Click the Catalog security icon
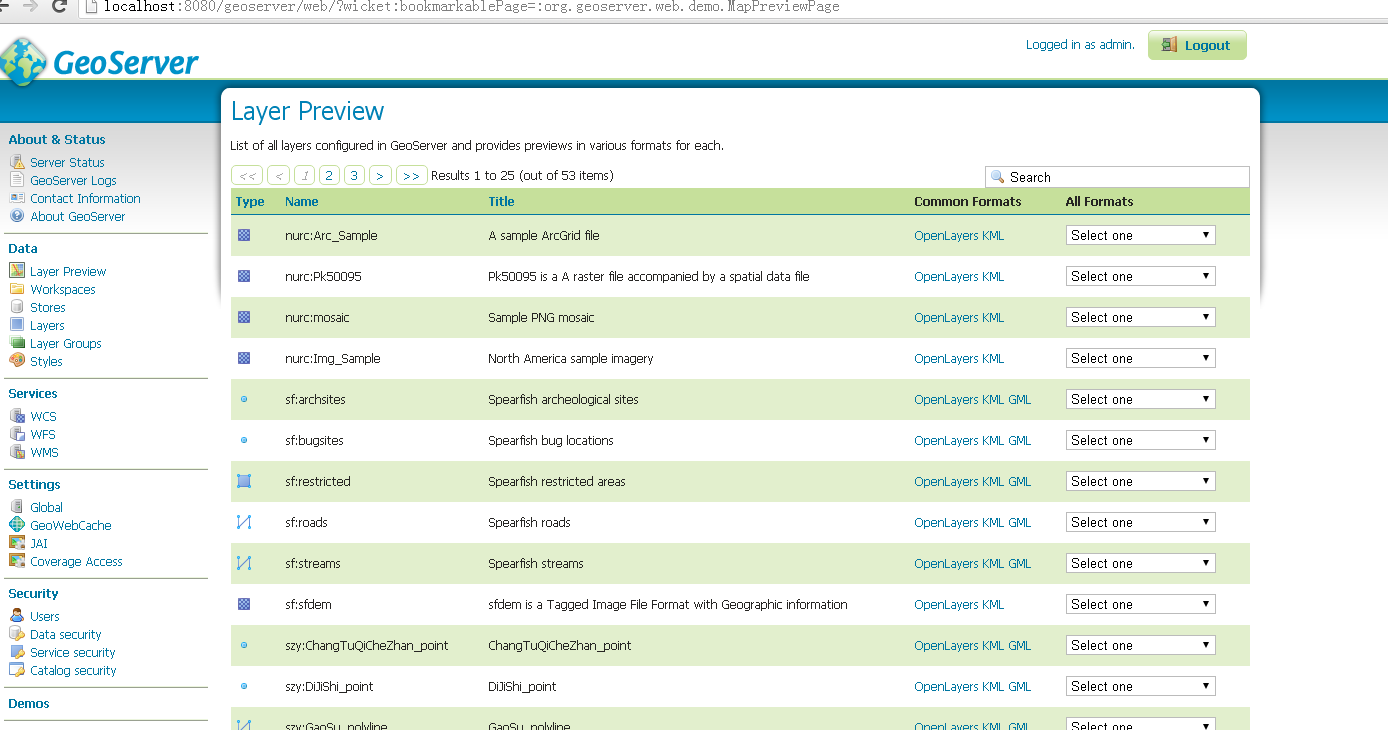The height and width of the screenshot is (730, 1388). (x=17, y=670)
